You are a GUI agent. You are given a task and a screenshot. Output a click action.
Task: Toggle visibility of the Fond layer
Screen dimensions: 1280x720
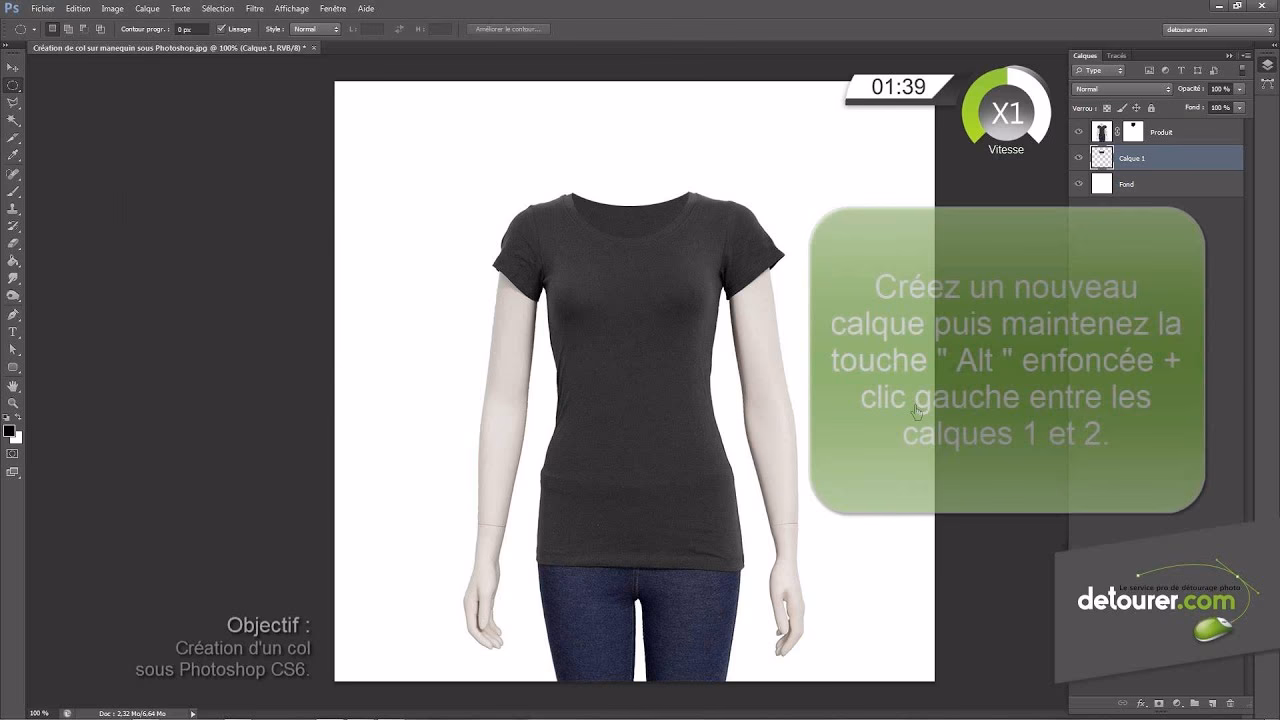(1079, 184)
